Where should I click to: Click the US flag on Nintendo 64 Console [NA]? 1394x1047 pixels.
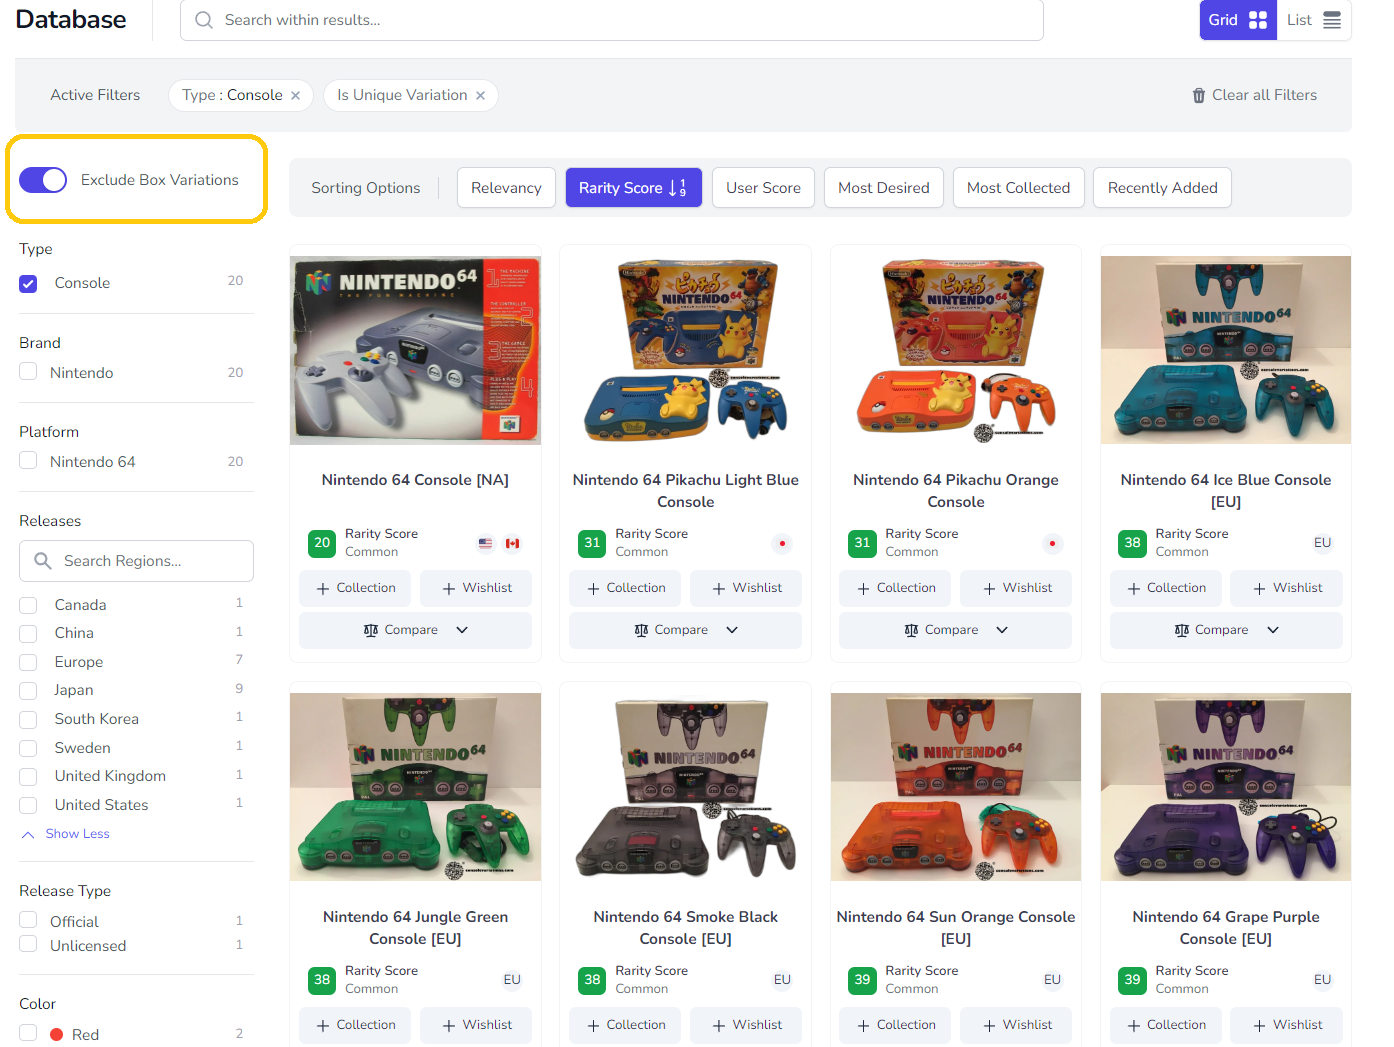pyautogui.click(x=485, y=543)
